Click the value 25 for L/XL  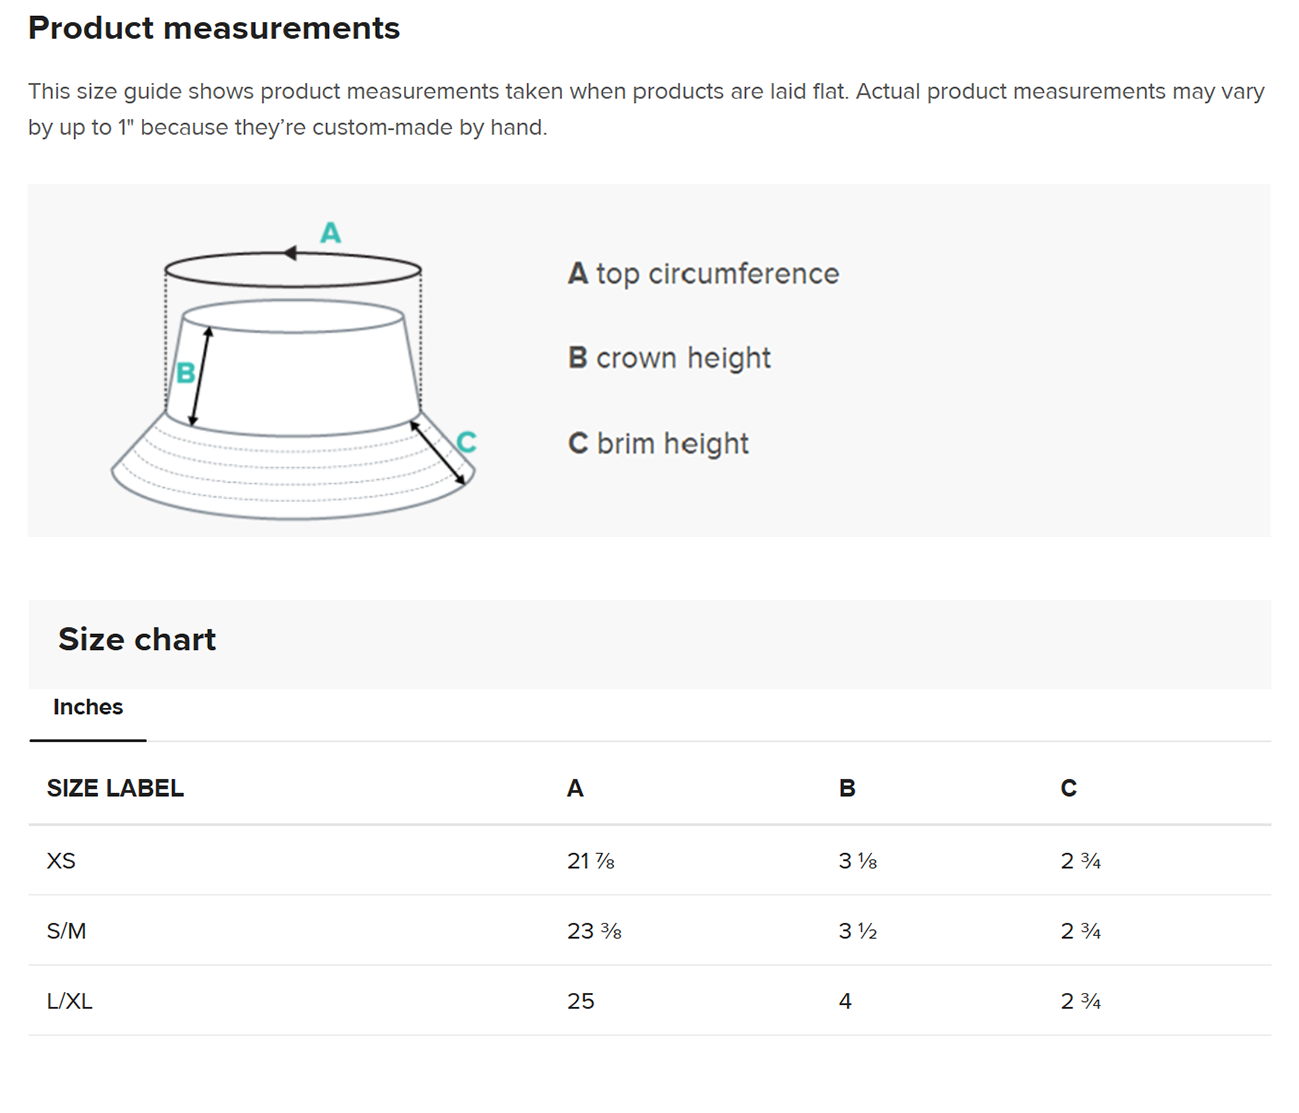click(x=580, y=1001)
